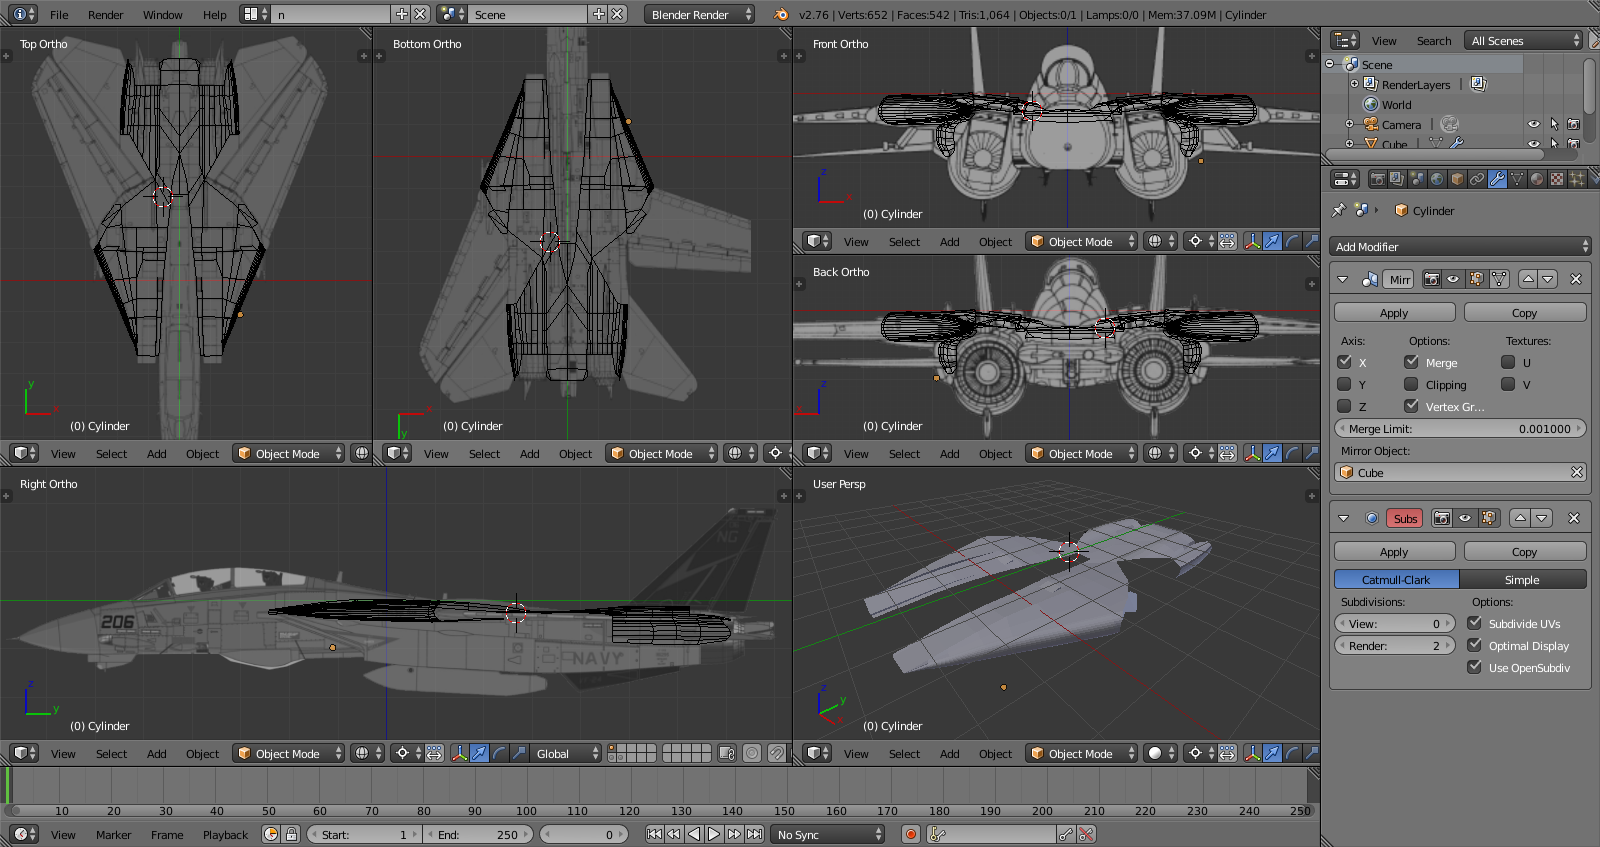
Task: Open the All Scenes display mode dropdown
Action: coord(1525,40)
